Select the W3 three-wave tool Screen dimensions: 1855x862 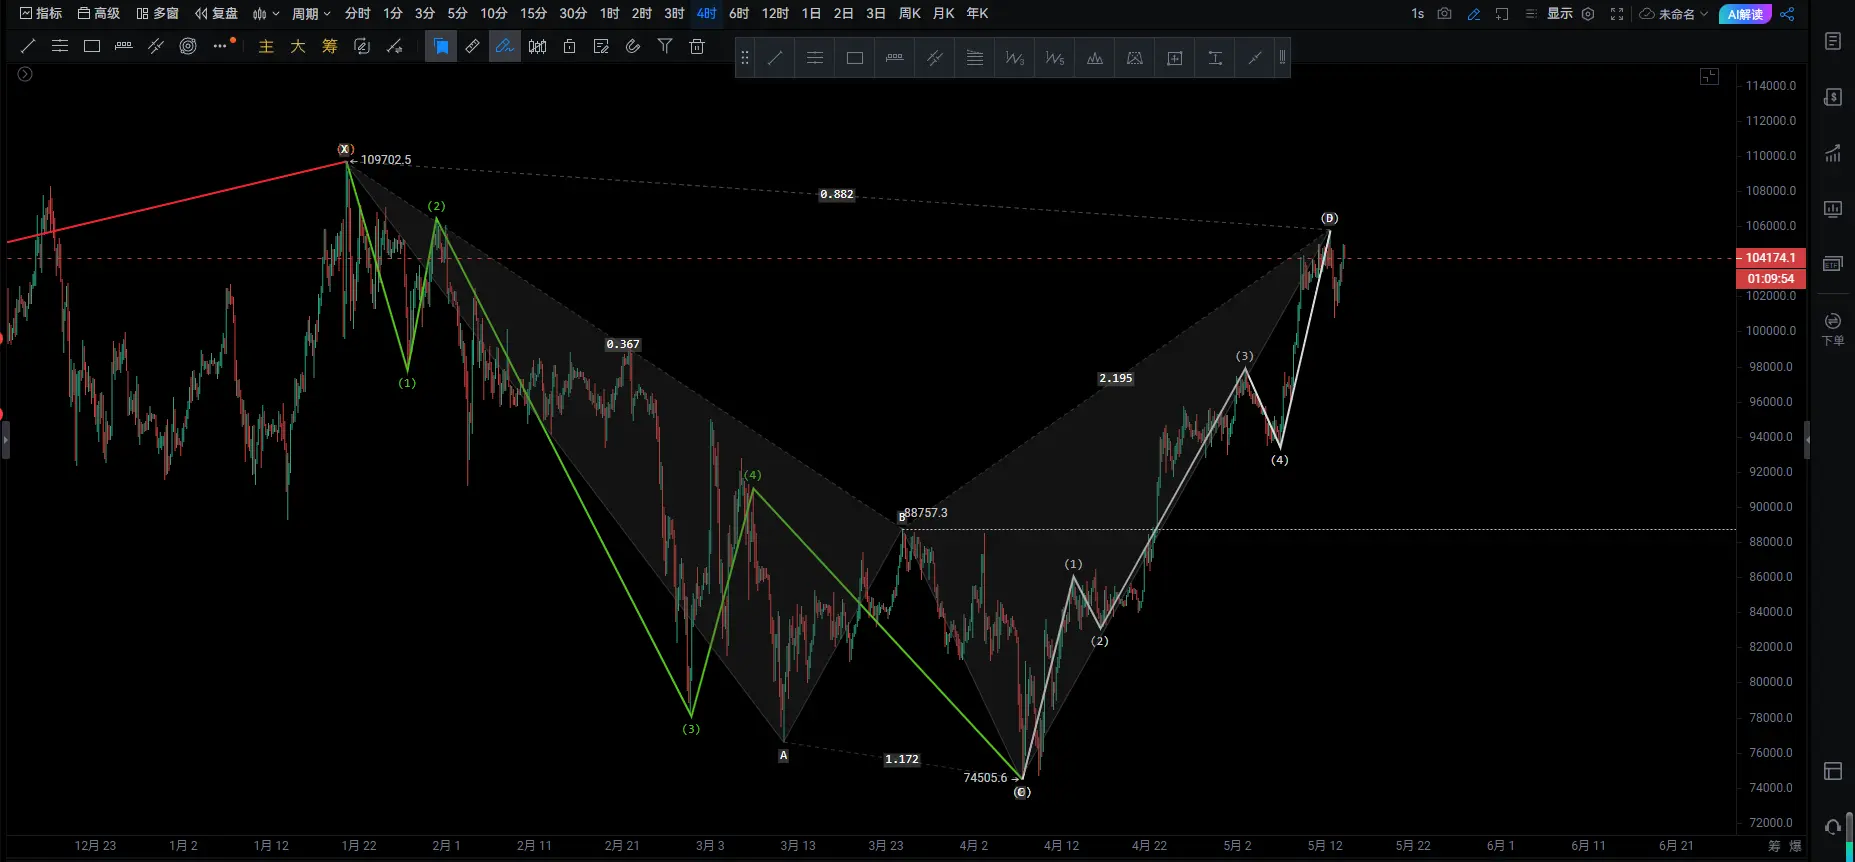(x=1015, y=58)
